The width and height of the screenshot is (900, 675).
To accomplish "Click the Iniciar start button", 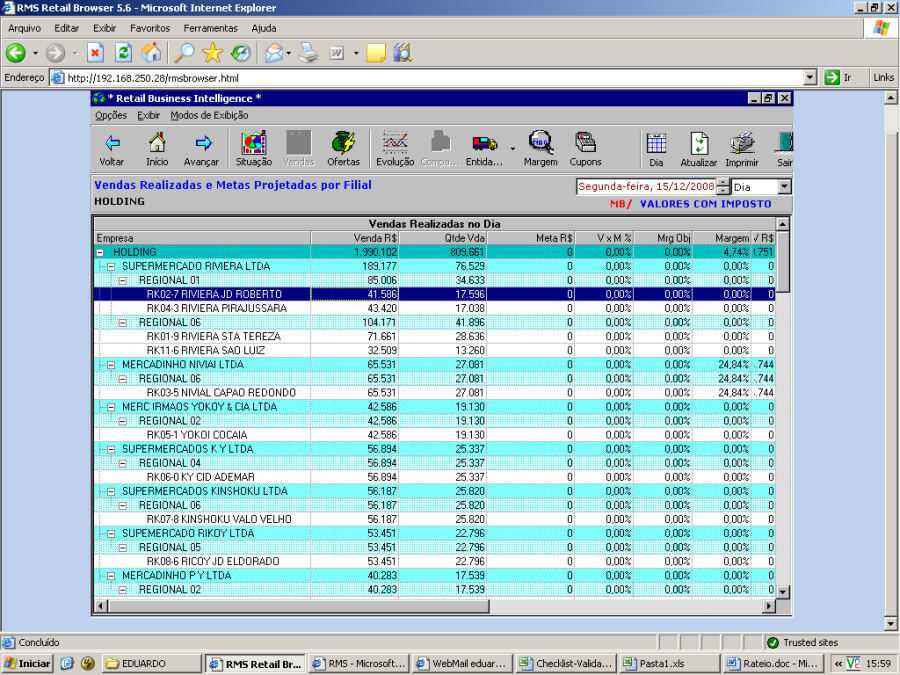I will [27, 663].
